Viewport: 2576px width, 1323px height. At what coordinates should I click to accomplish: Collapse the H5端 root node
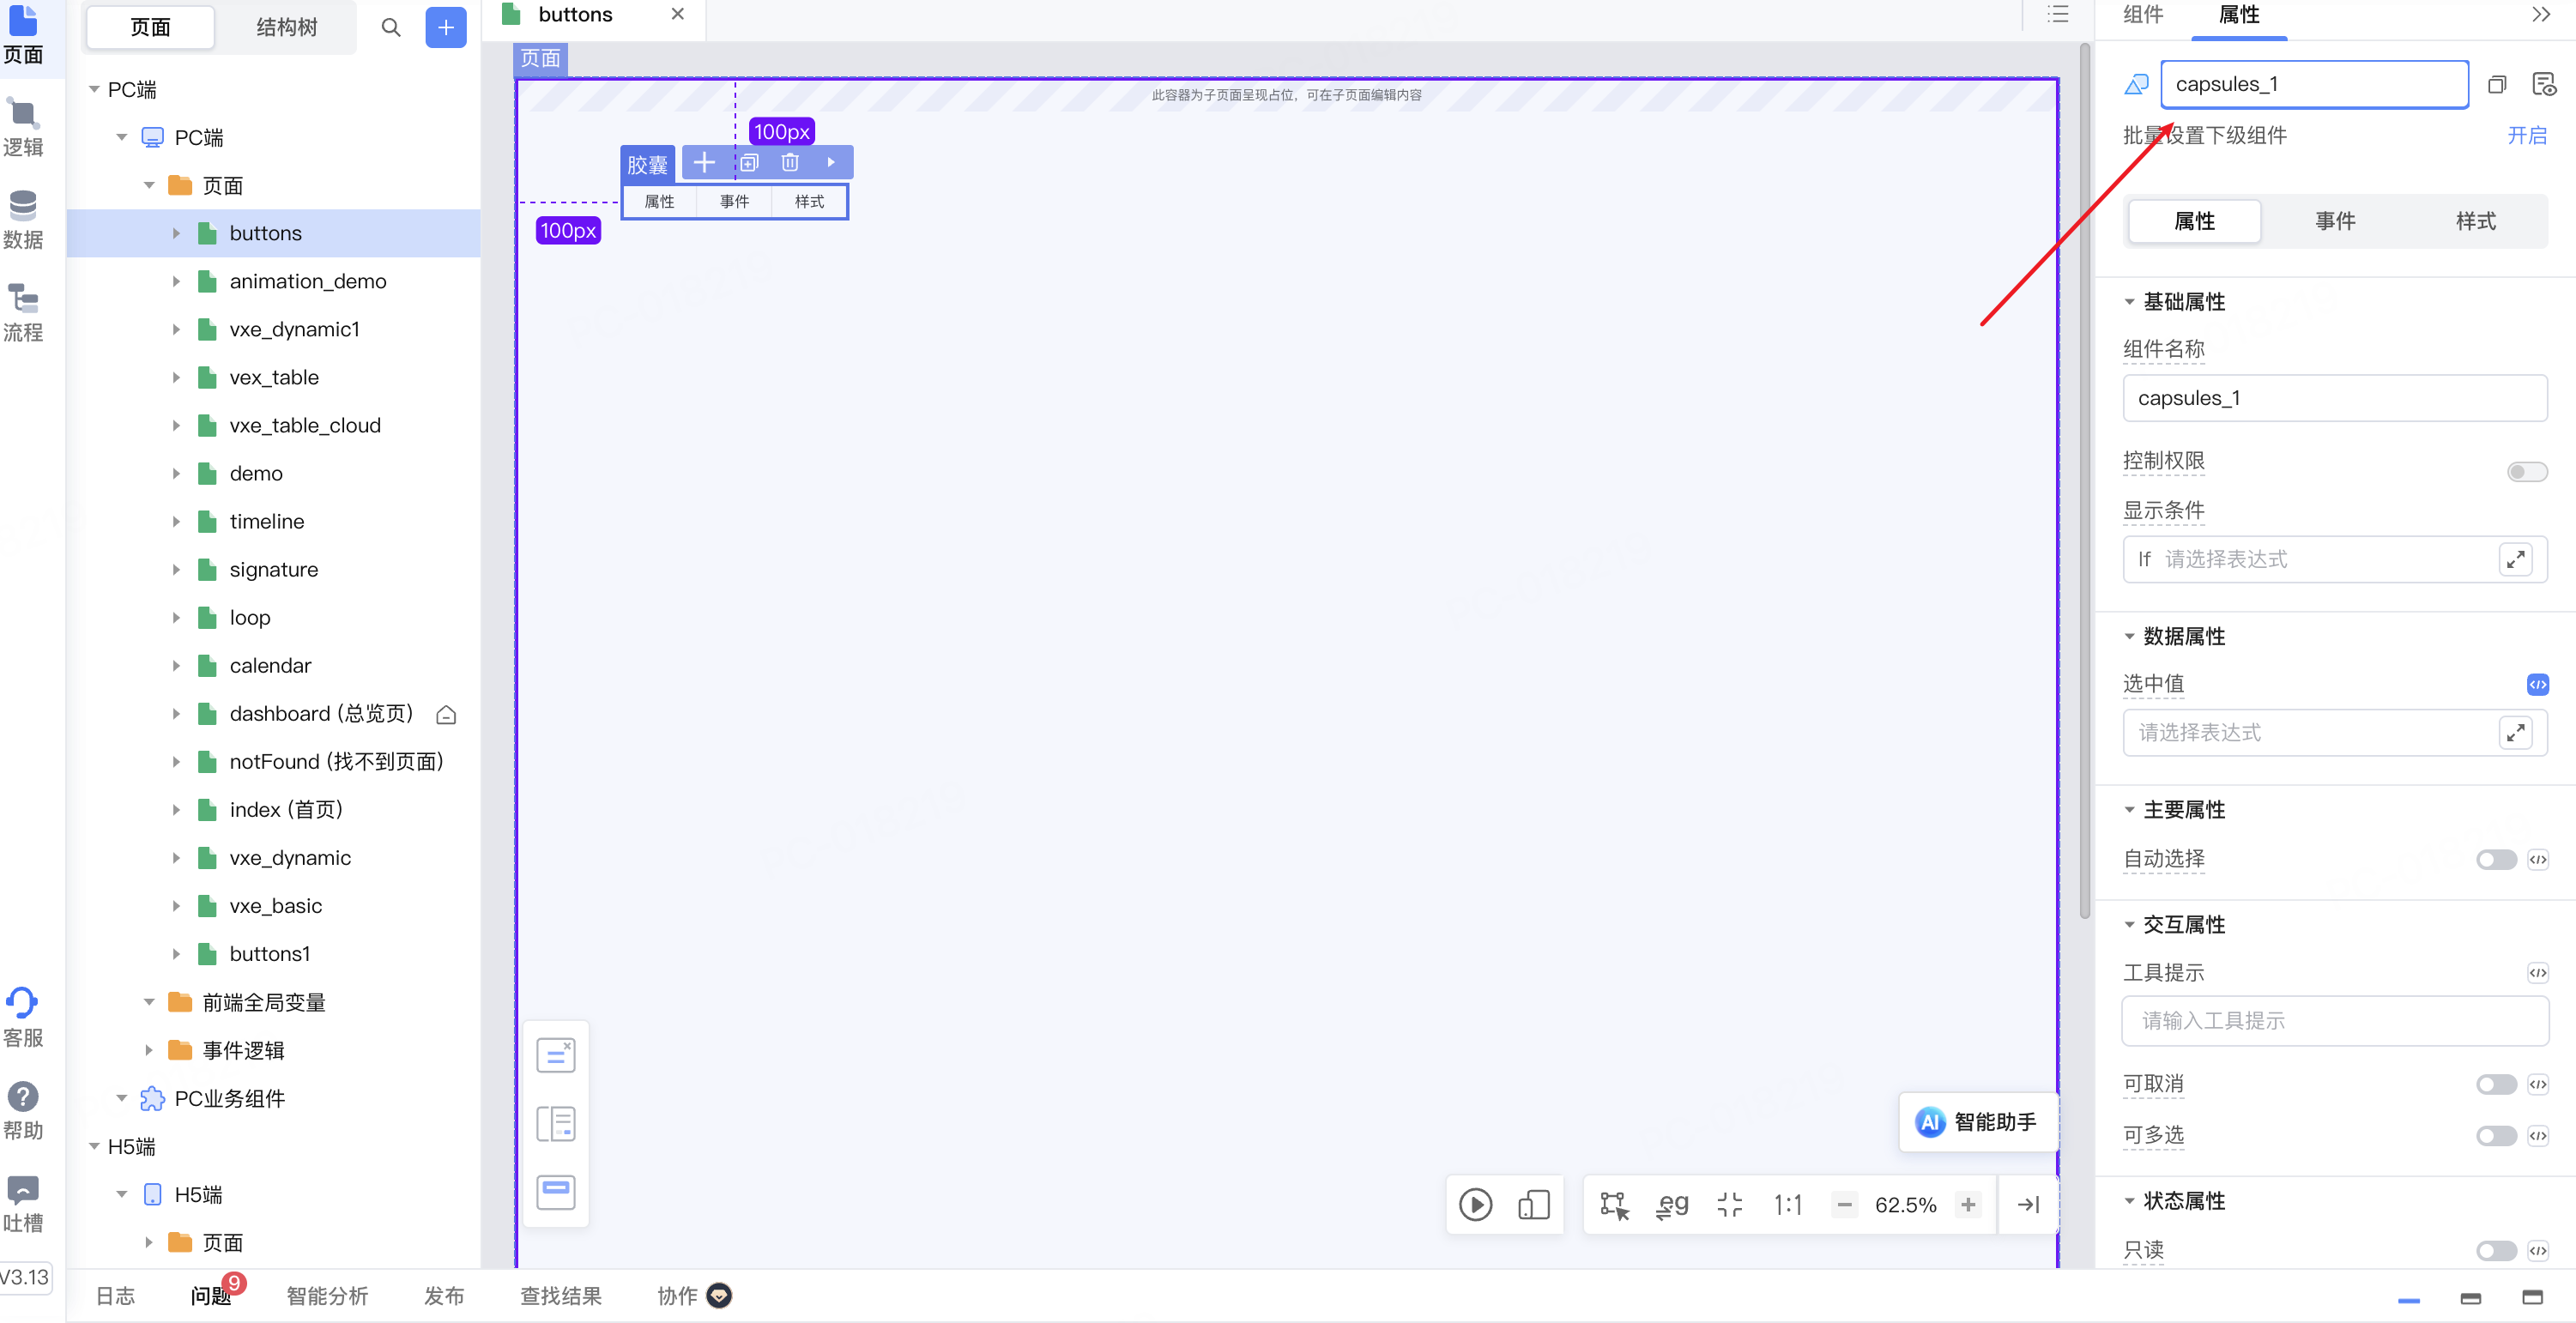[x=94, y=1147]
